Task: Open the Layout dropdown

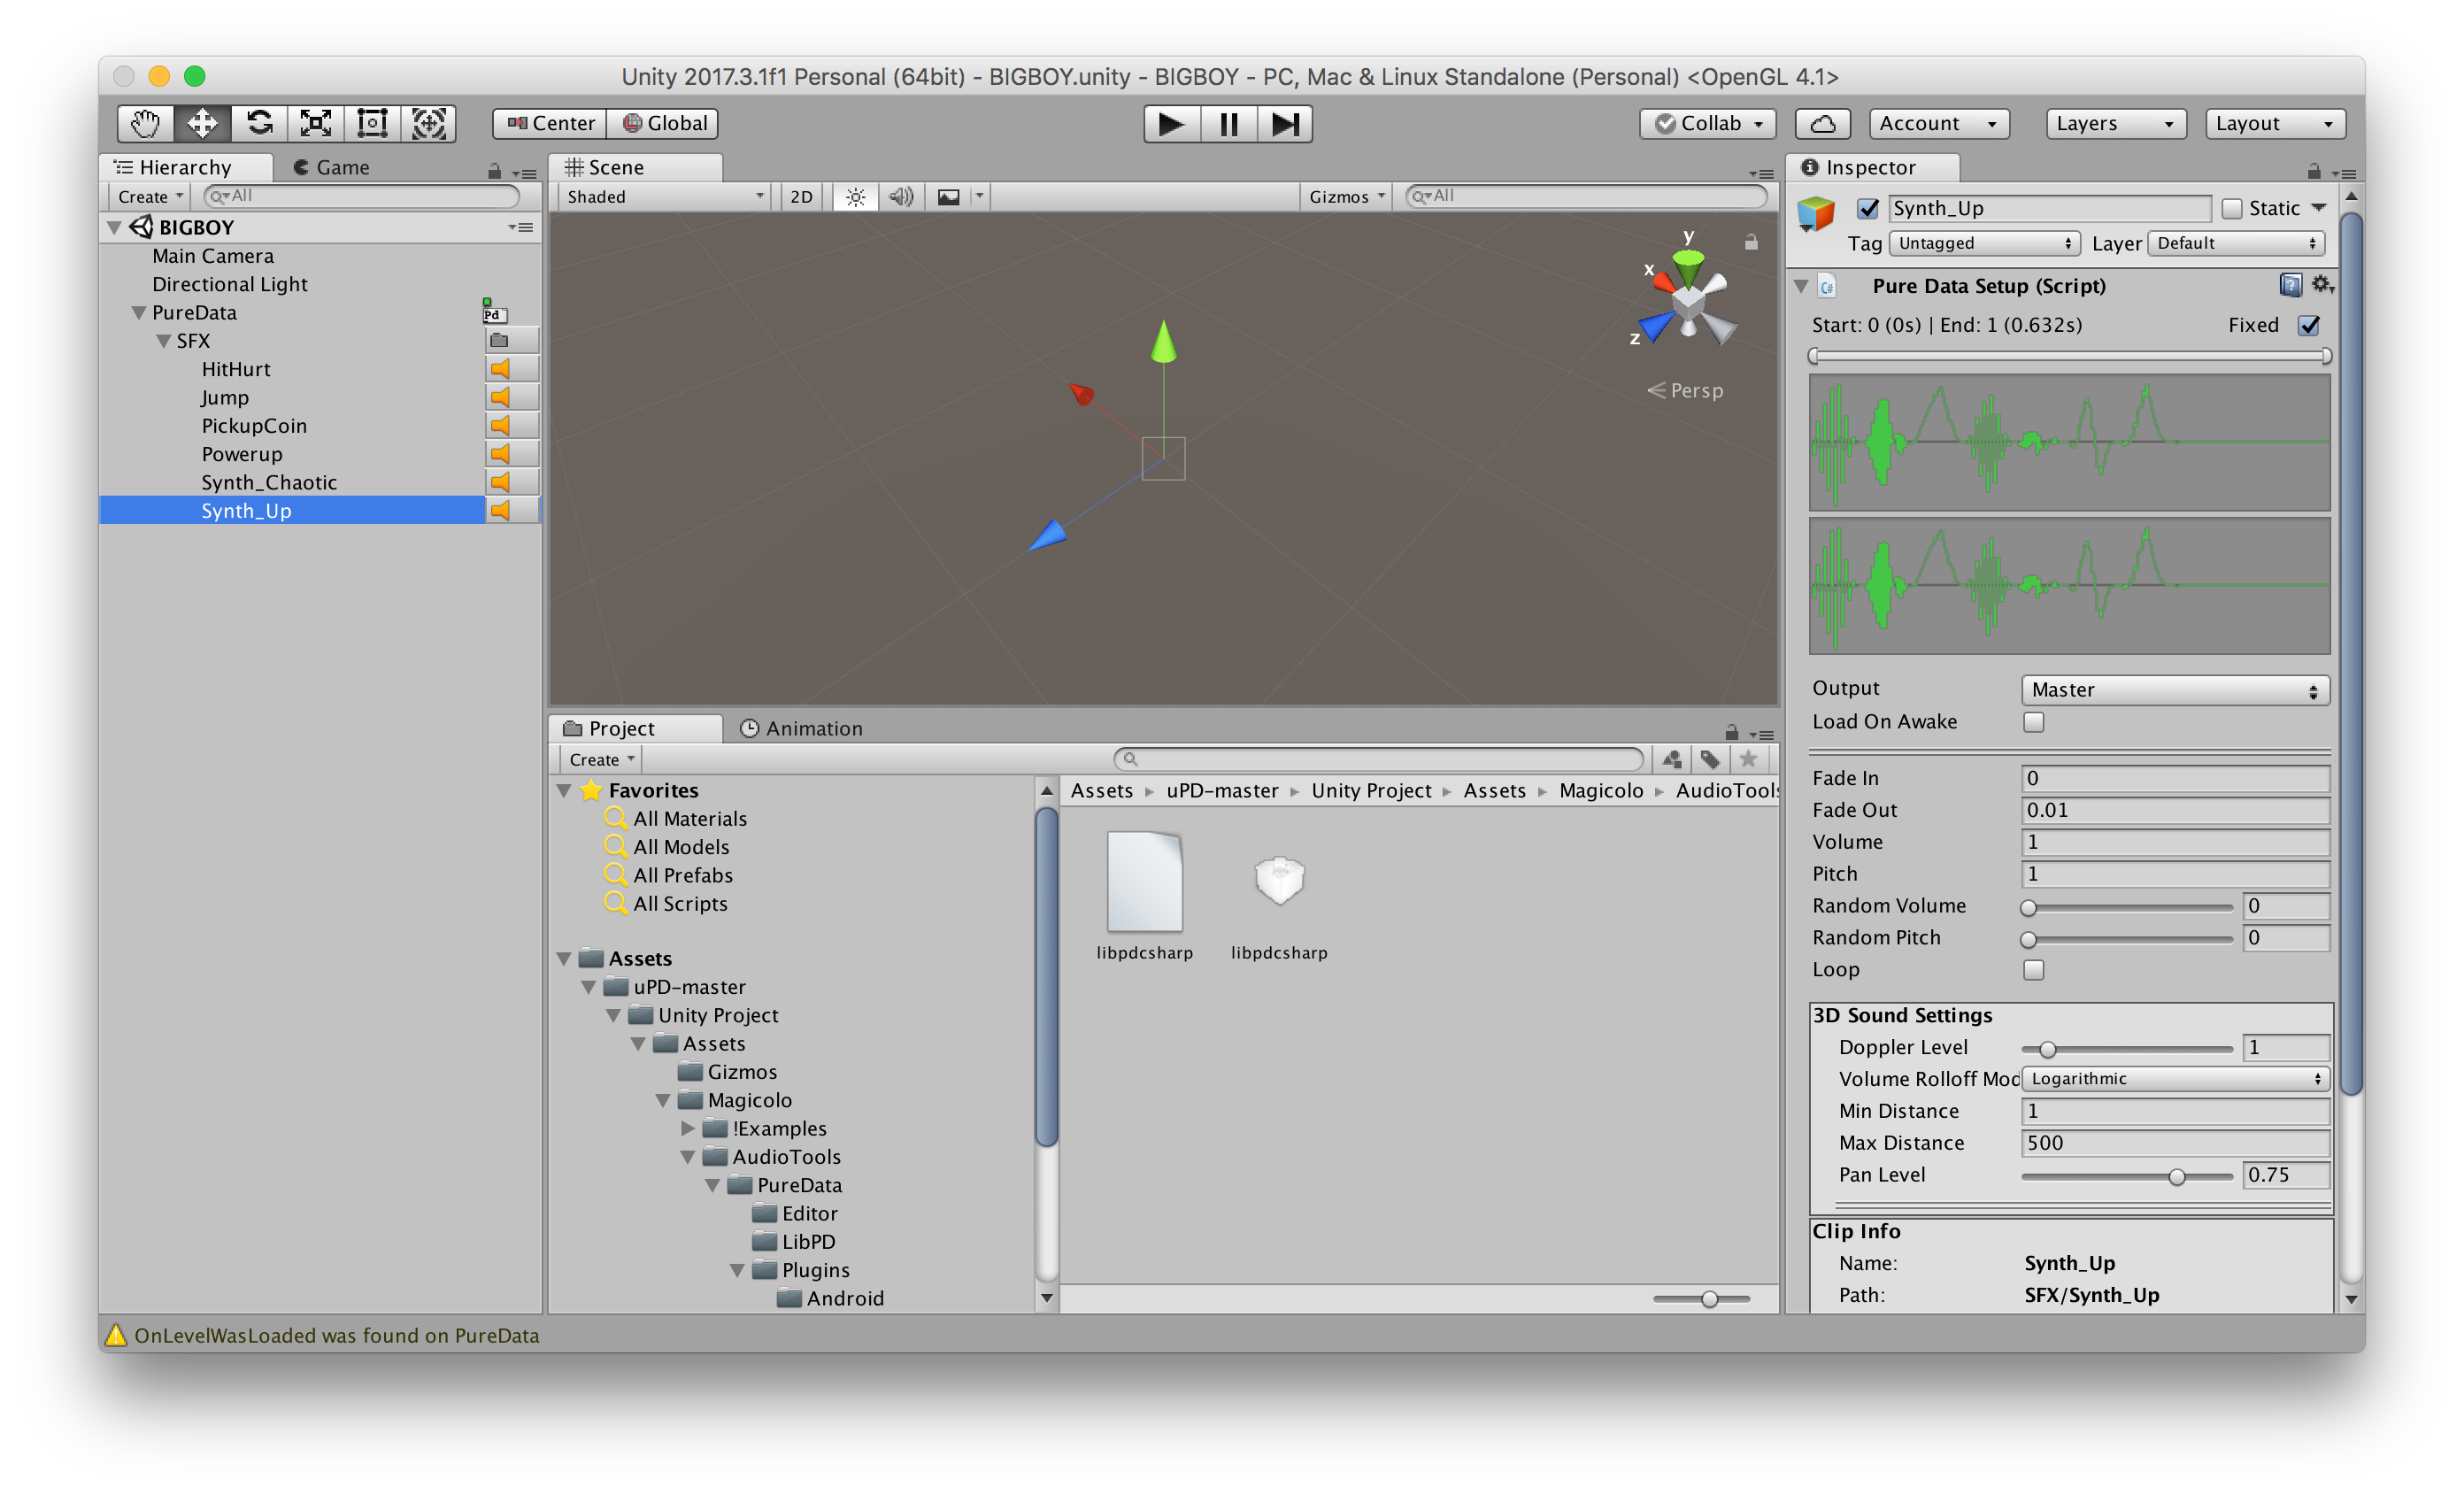Action: point(2275,123)
